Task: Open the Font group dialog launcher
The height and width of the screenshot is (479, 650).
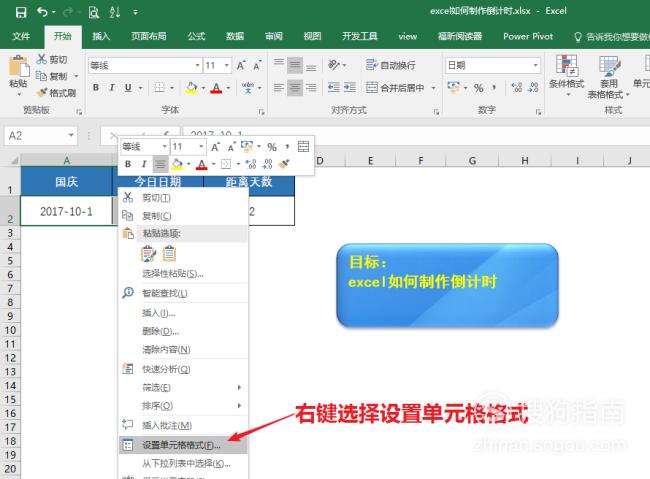Action: coord(262,112)
